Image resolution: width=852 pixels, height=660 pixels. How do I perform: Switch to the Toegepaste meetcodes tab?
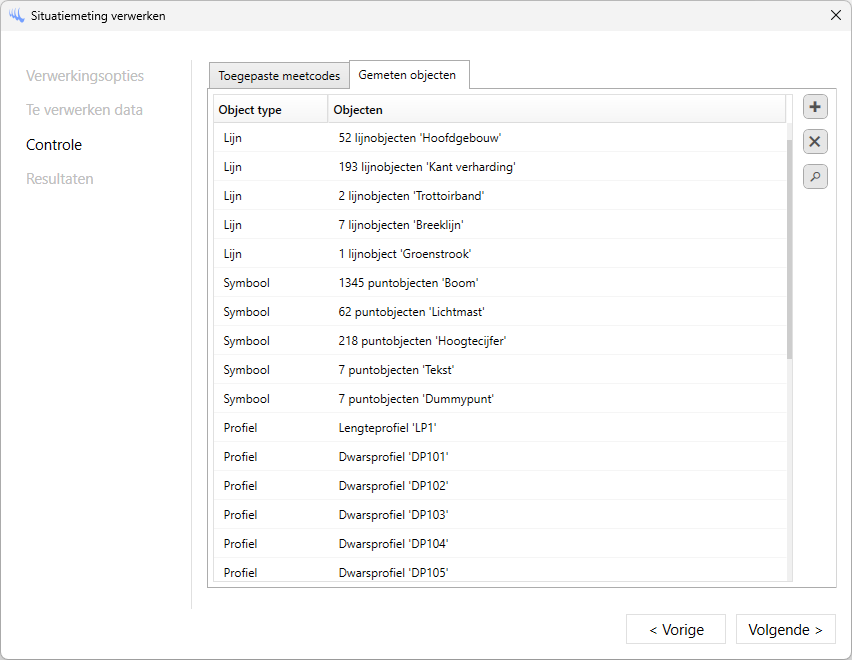pos(279,76)
